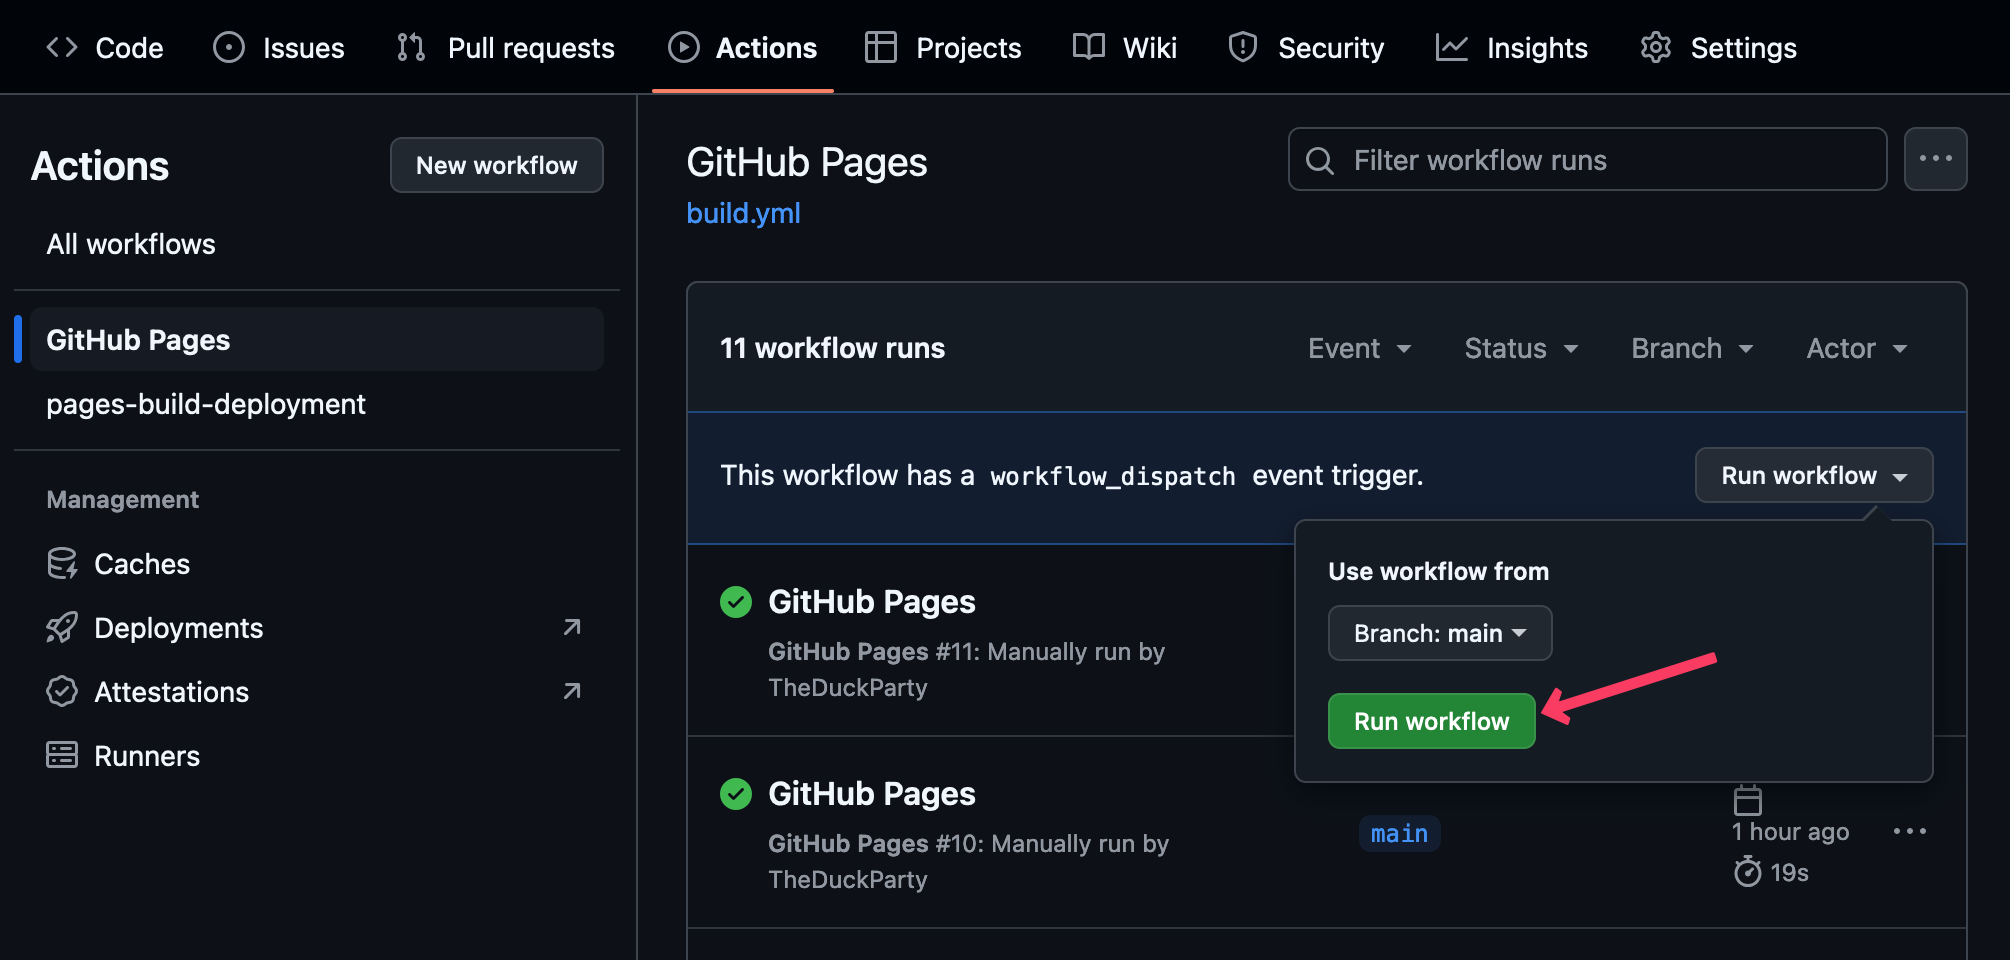Screen dimensions: 2010x960
Task: Select the Actions tab
Action: click(743, 48)
